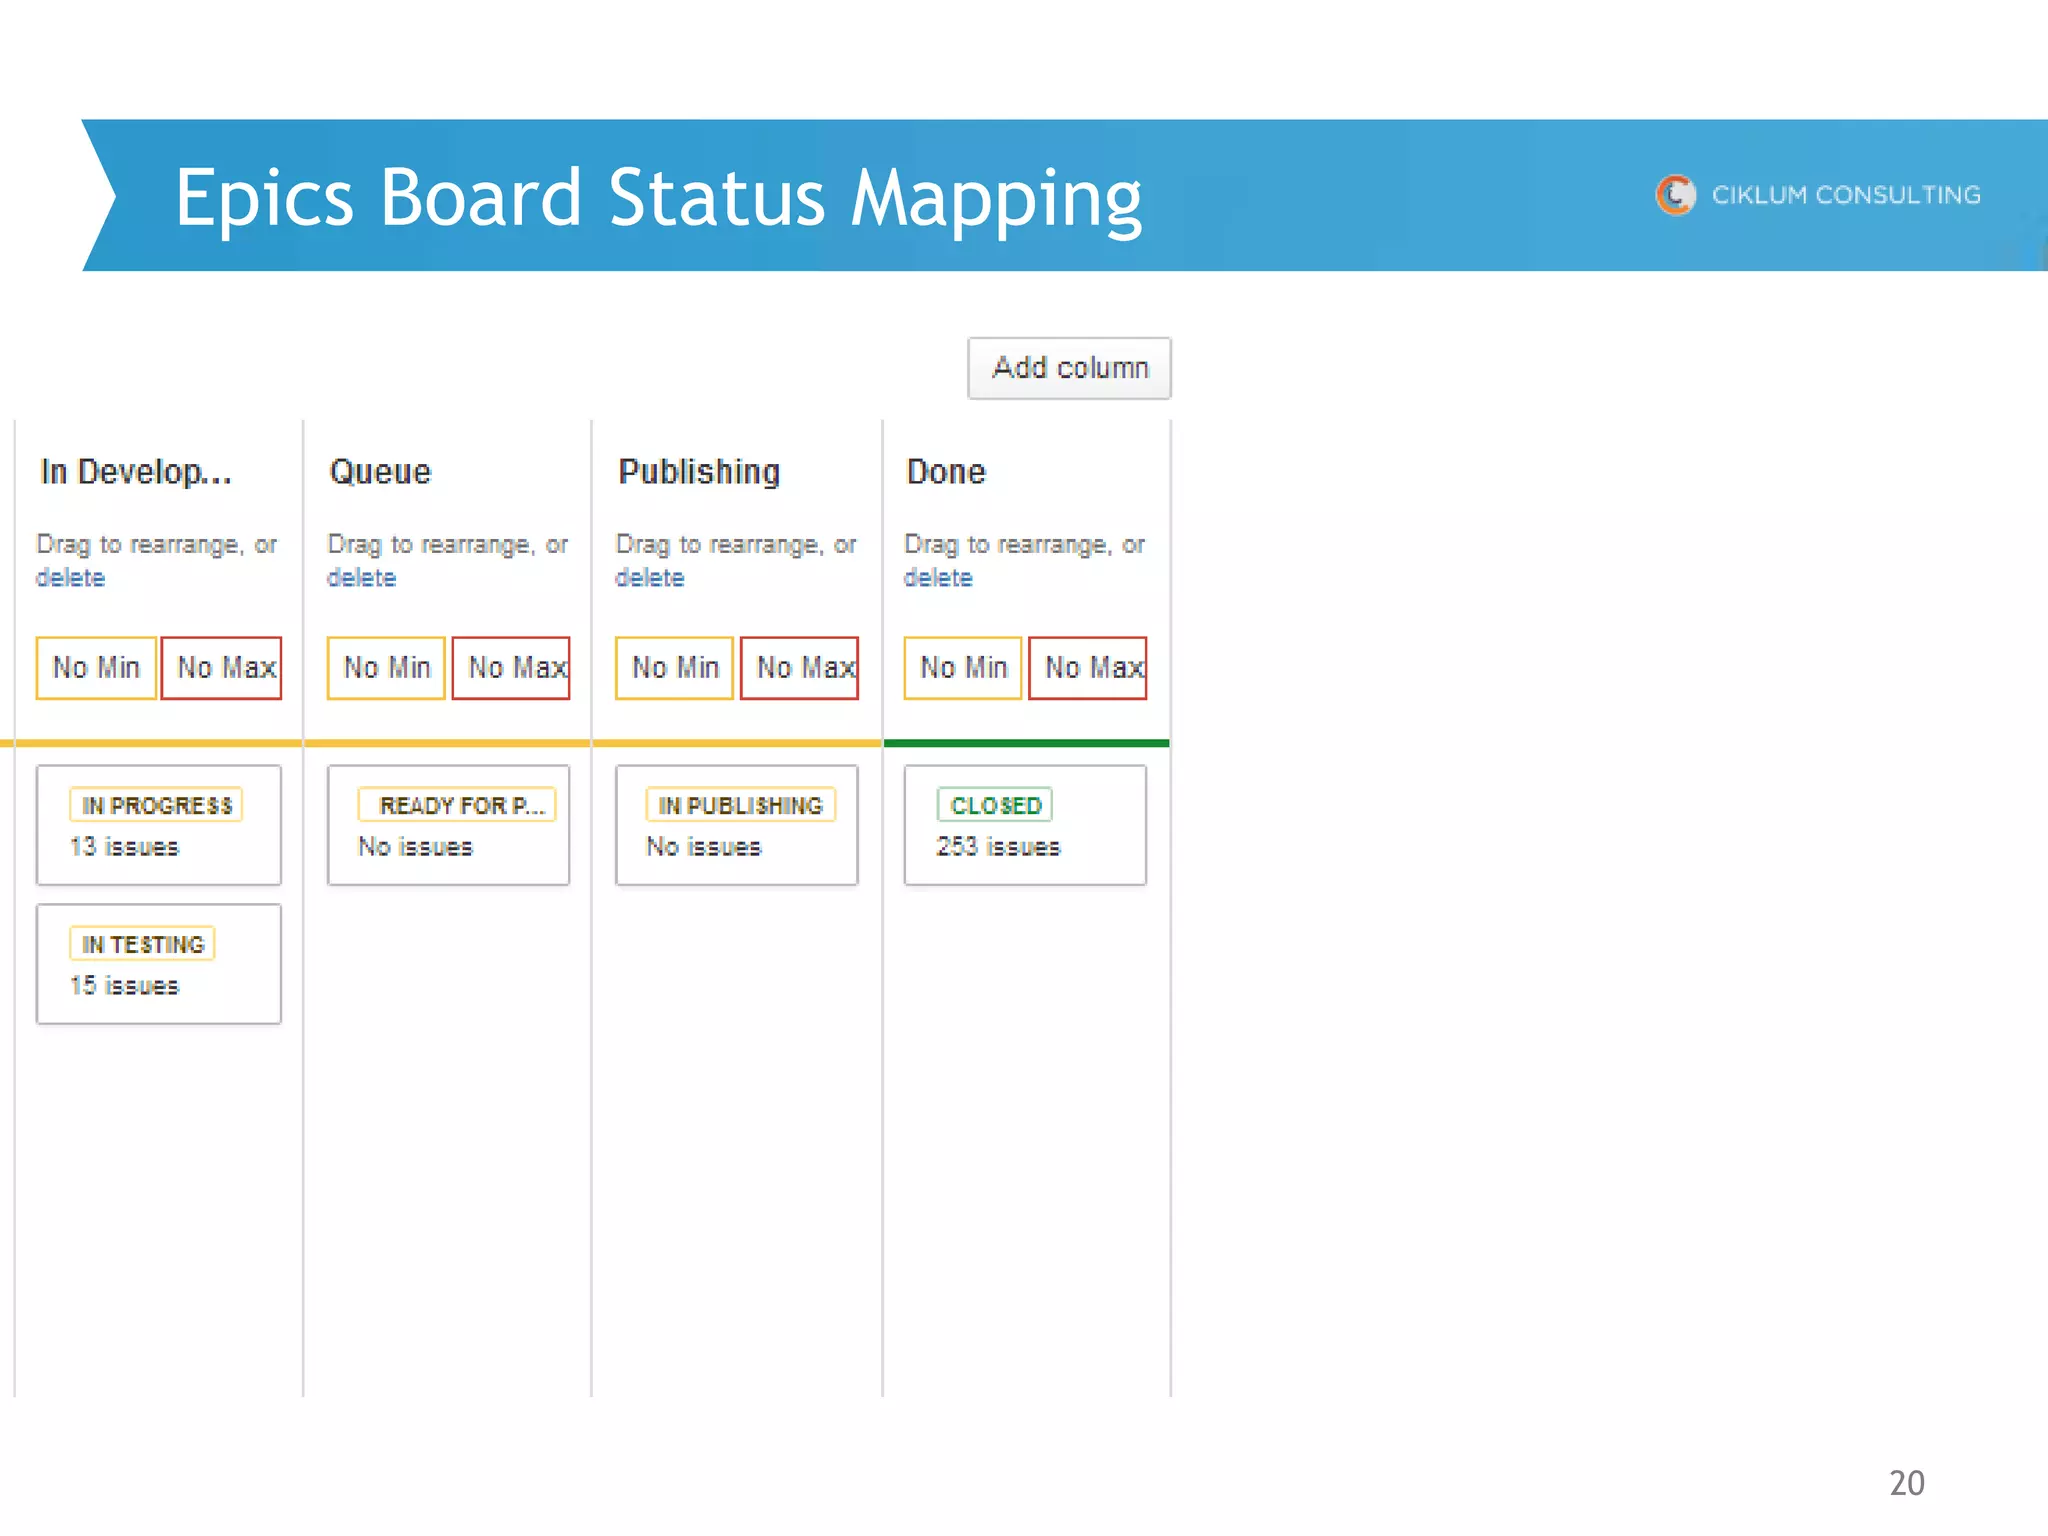Click the Epics Board Status Mapping title
The width and height of the screenshot is (2048, 1536).
658,198
